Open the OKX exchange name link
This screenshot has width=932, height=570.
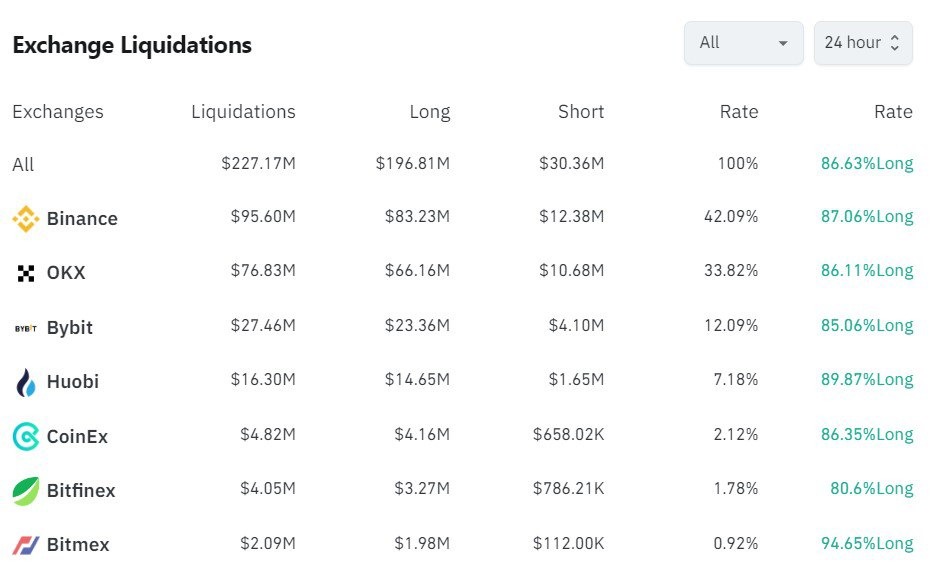66,273
